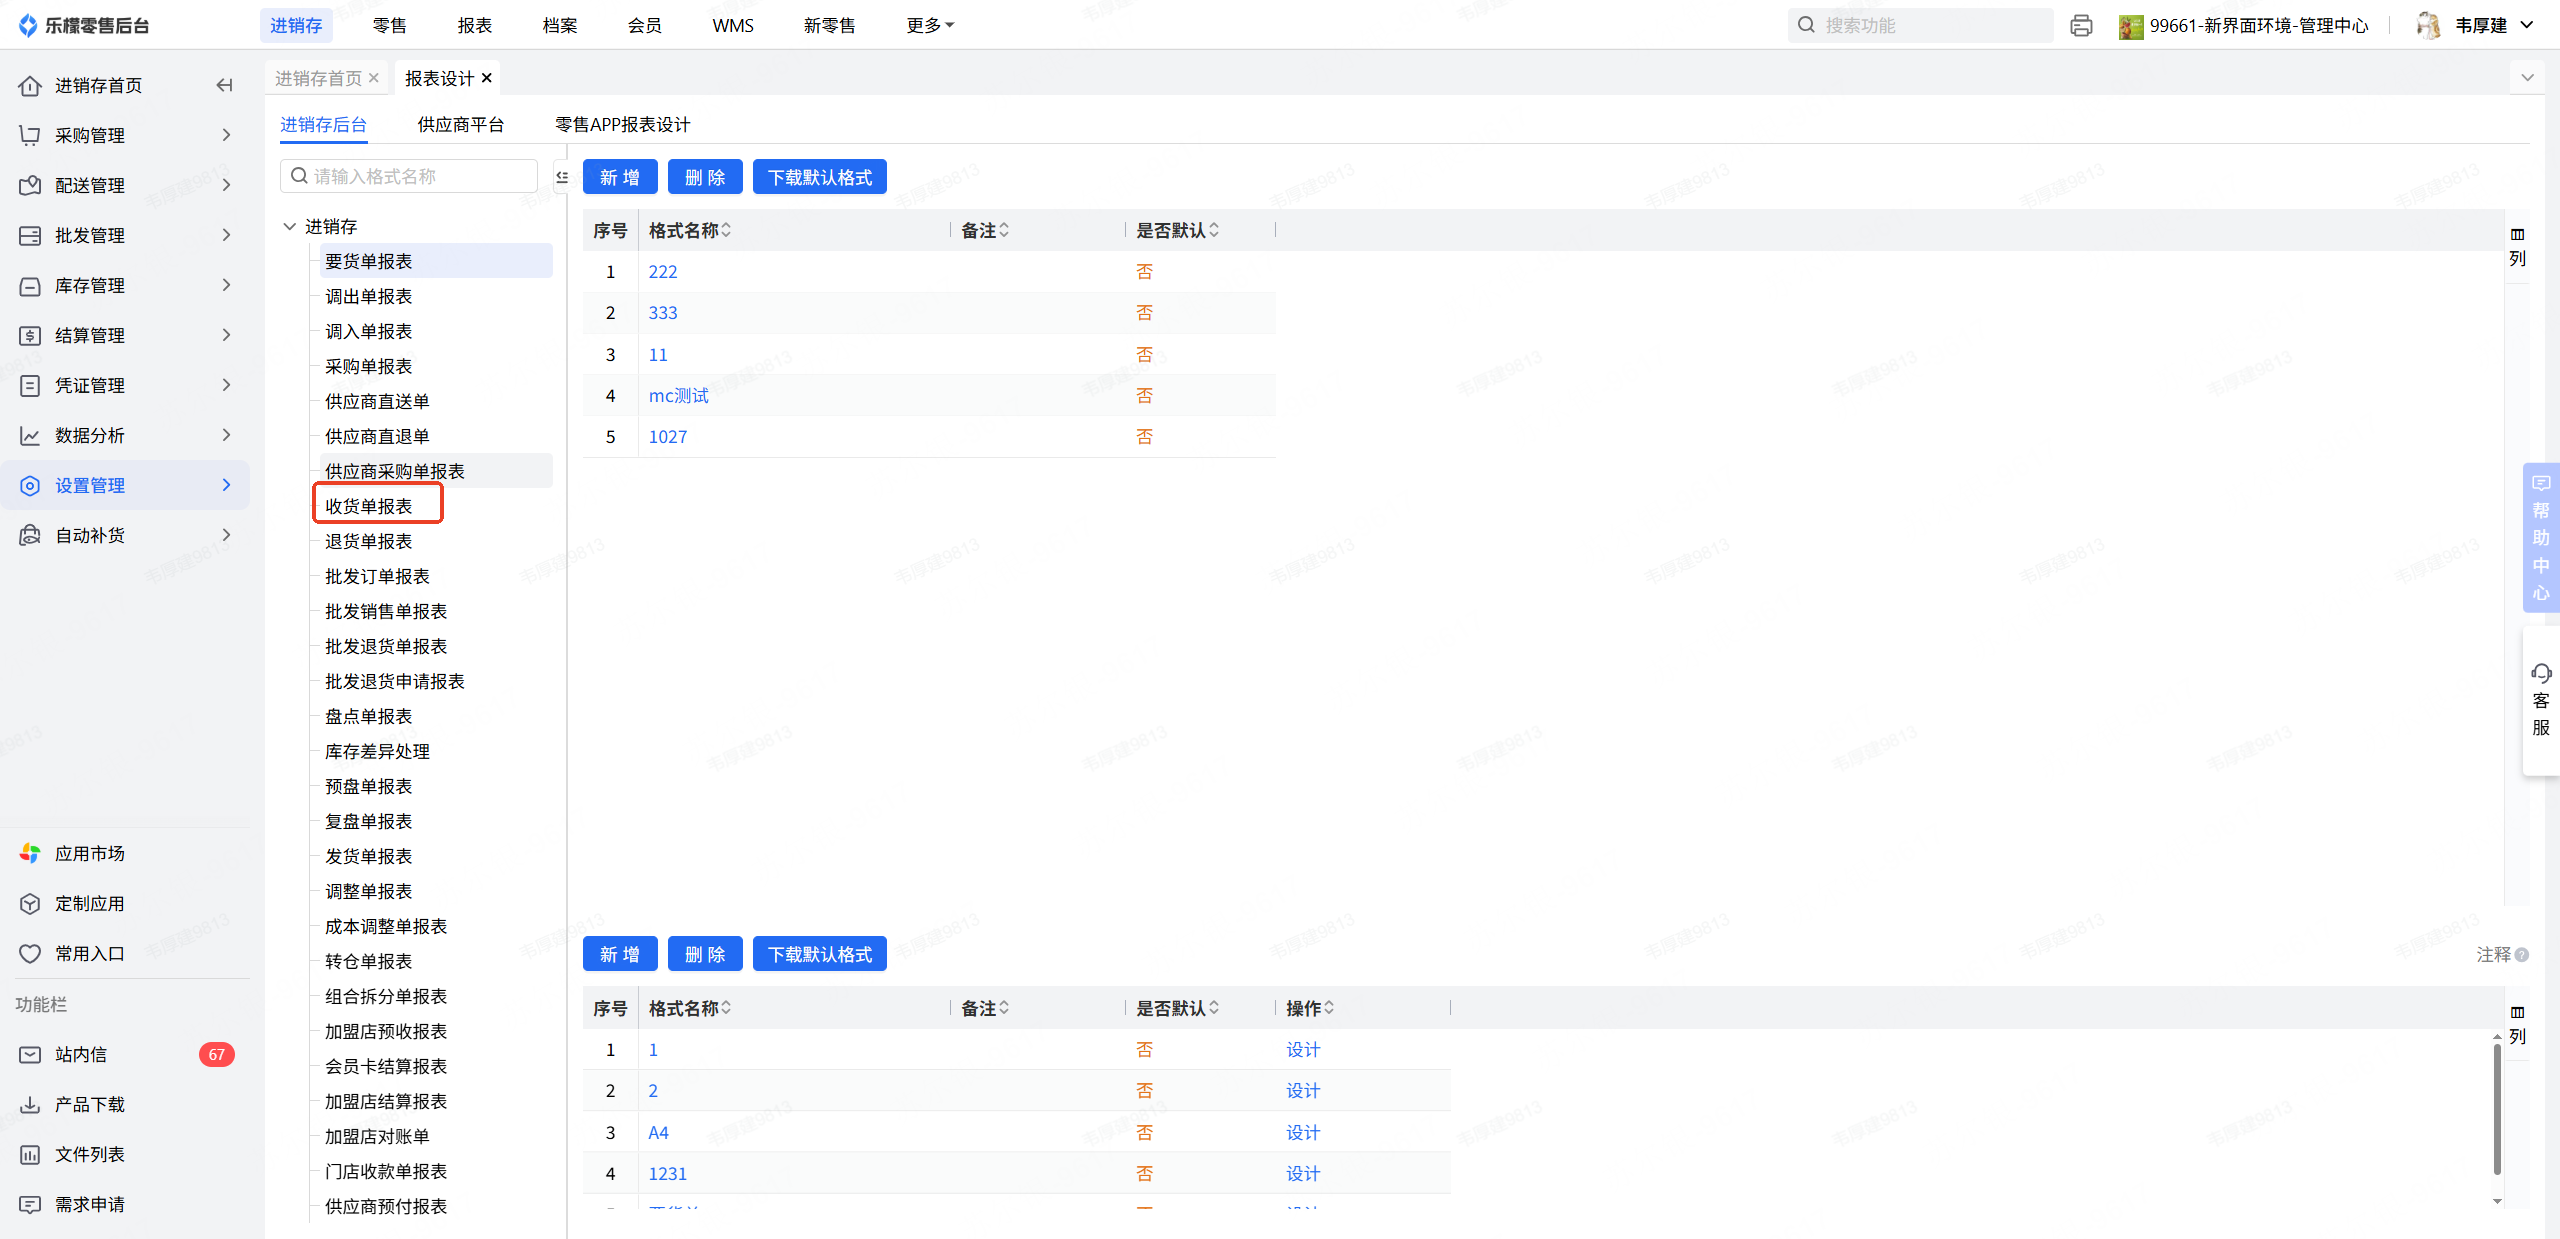Collapse the 进销存 tree node

point(289,227)
